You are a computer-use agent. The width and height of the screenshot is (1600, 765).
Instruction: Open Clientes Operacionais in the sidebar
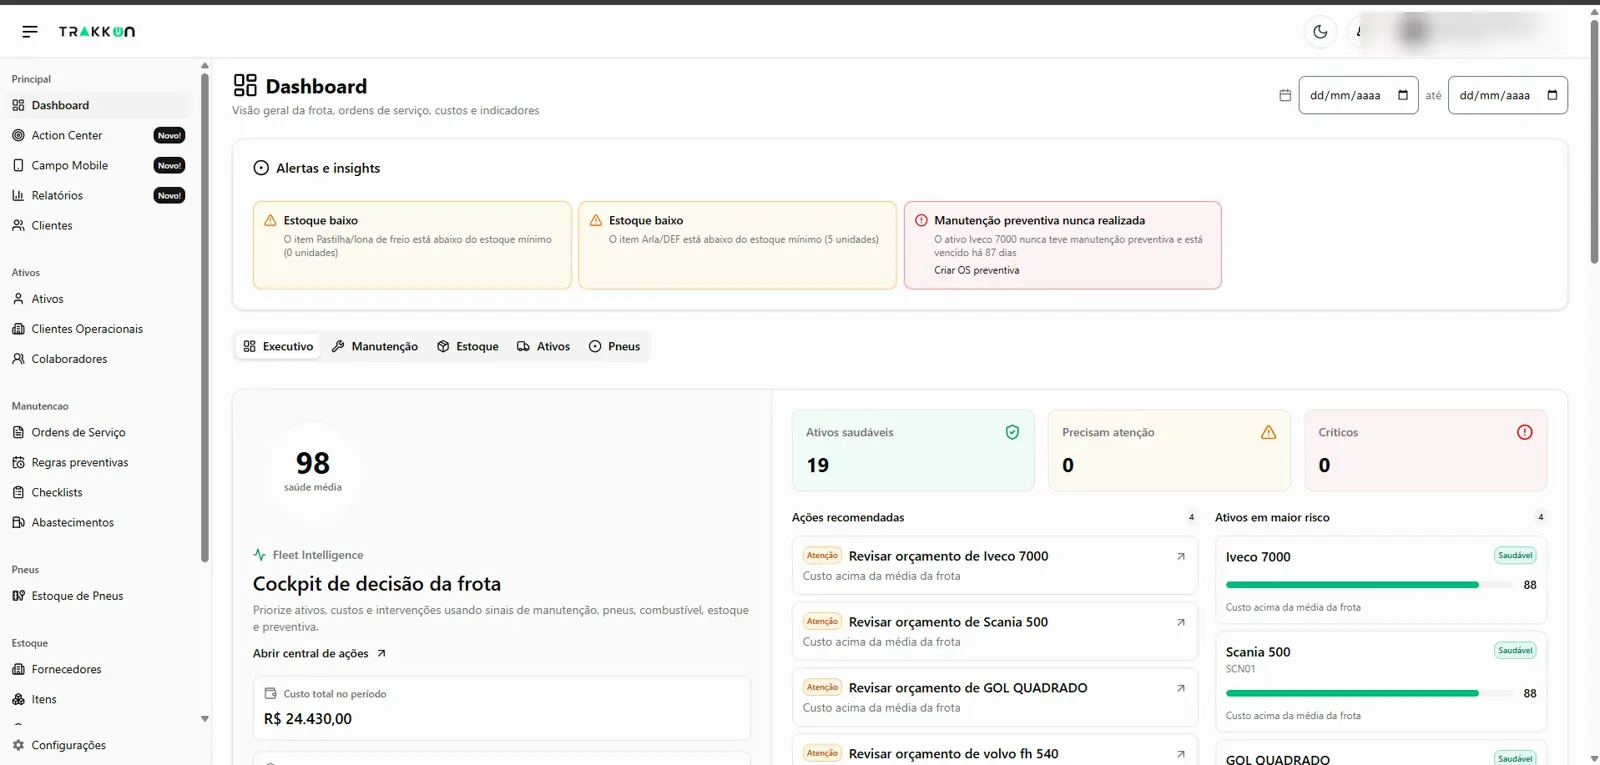pos(98,329)
